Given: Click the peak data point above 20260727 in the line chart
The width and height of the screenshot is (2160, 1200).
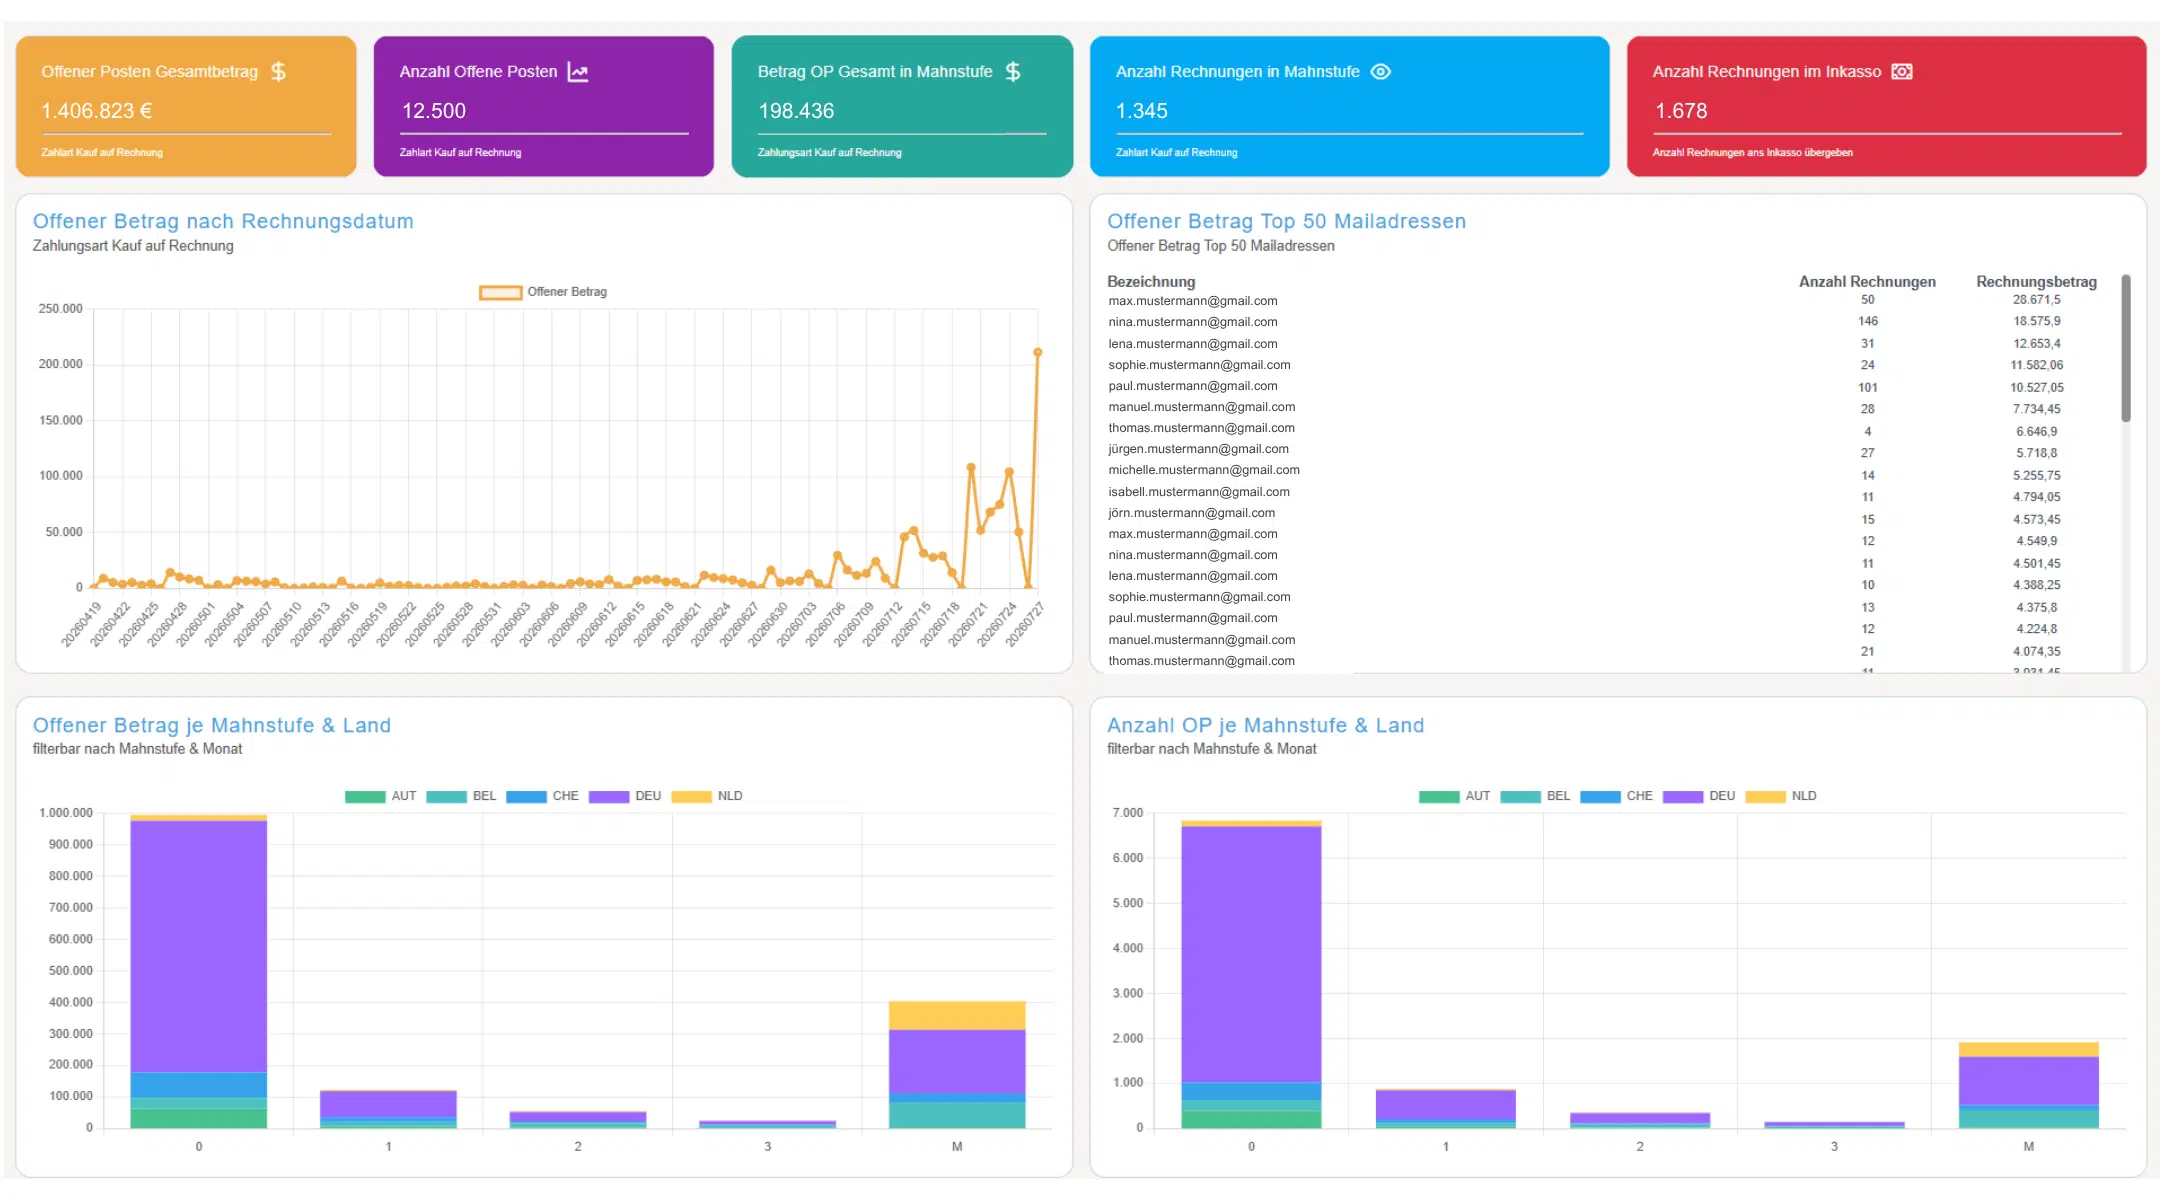Looking at the screenshot, I should (x=1037, y=352).
